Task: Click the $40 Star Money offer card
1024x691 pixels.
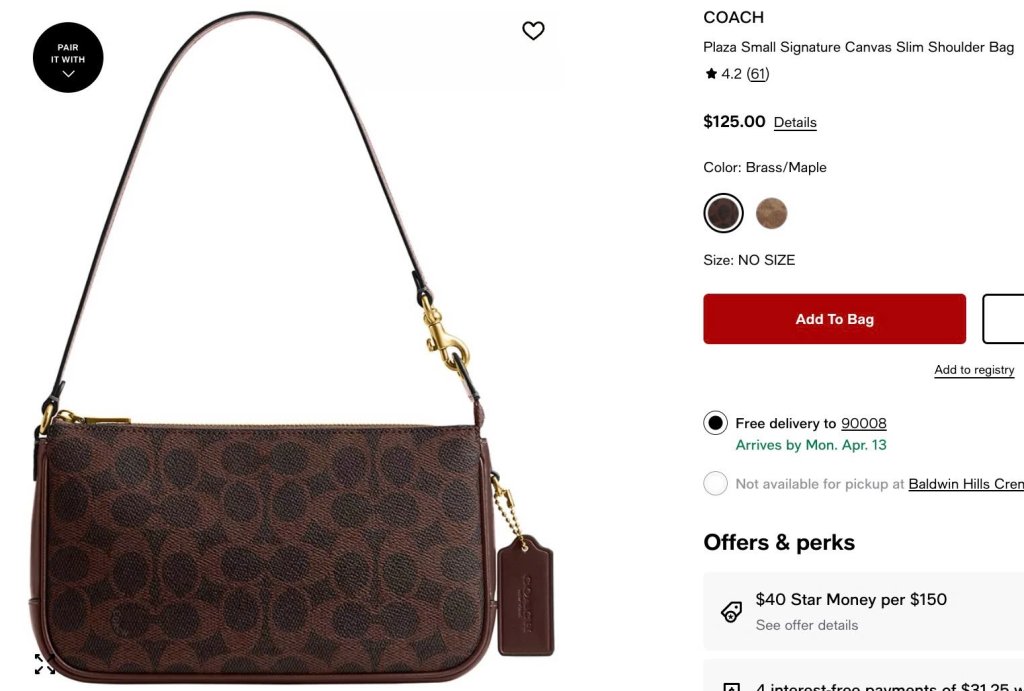Action: [x=863, y=611]
